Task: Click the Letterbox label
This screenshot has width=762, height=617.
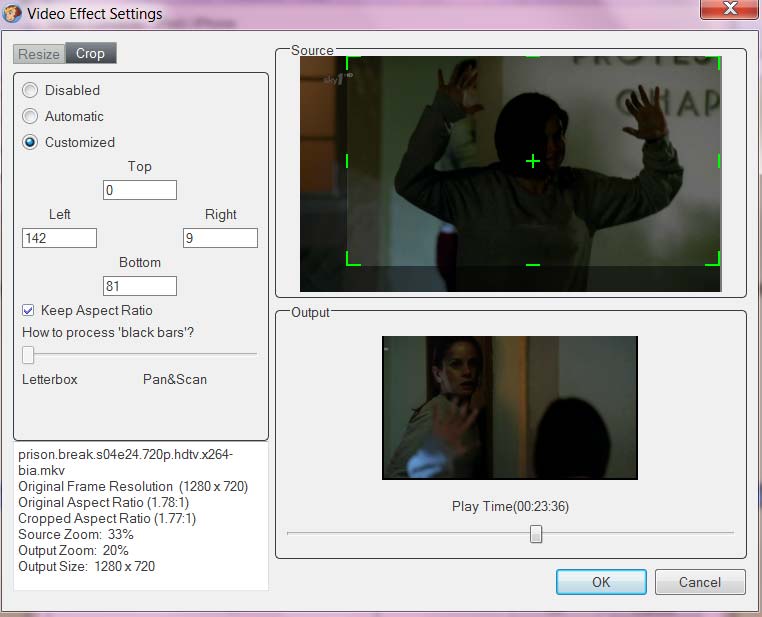Action: coord(50,379)
